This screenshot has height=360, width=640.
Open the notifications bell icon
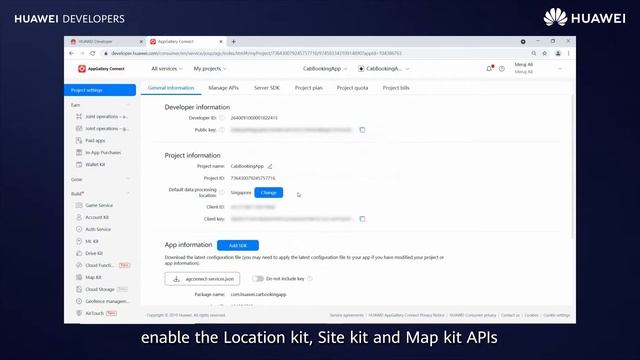pos(489,69)
